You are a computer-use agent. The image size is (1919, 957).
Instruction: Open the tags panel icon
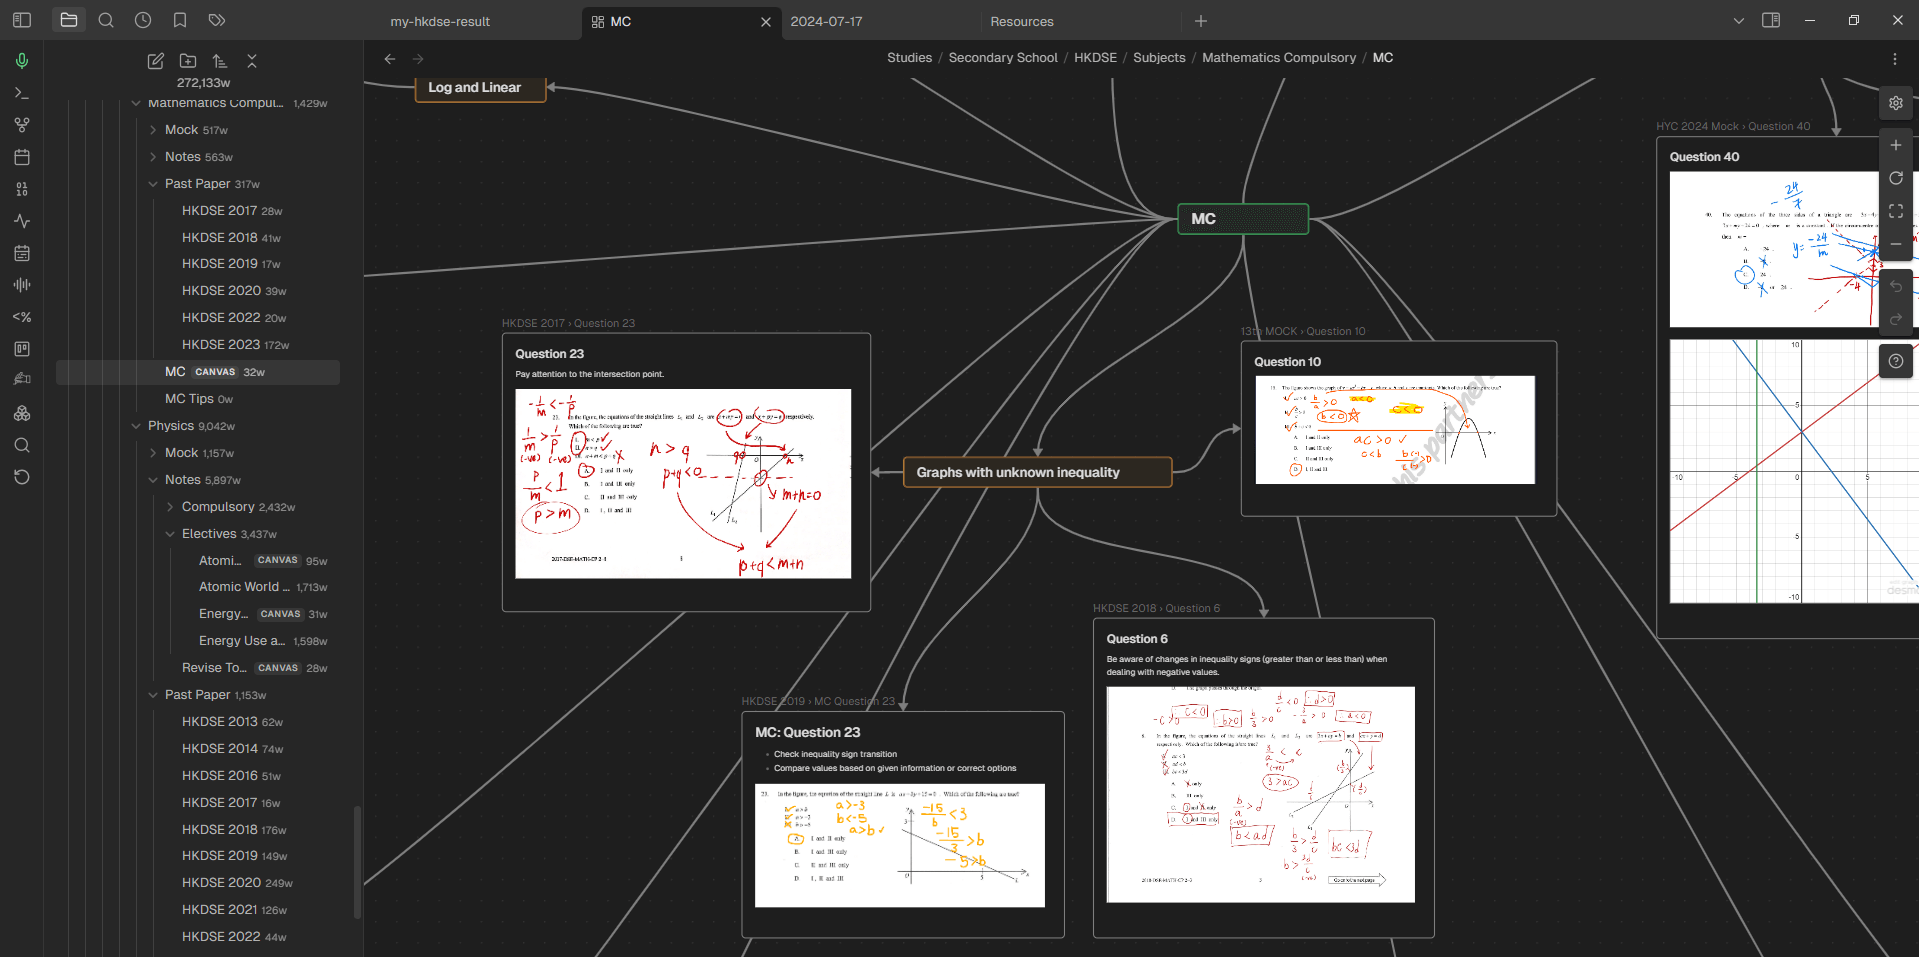pos(217,20)
